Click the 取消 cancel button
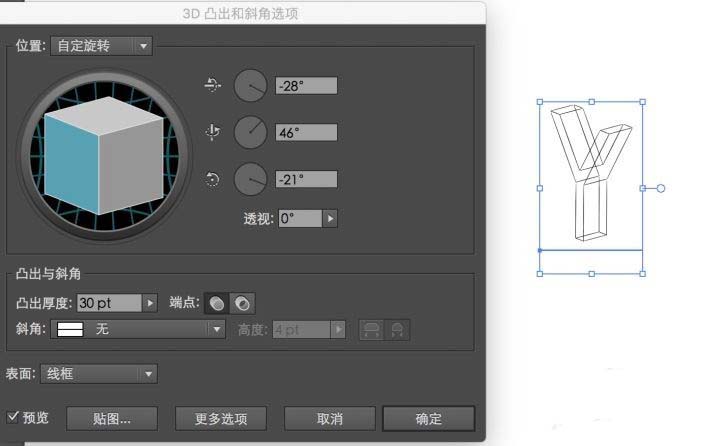 330,418
